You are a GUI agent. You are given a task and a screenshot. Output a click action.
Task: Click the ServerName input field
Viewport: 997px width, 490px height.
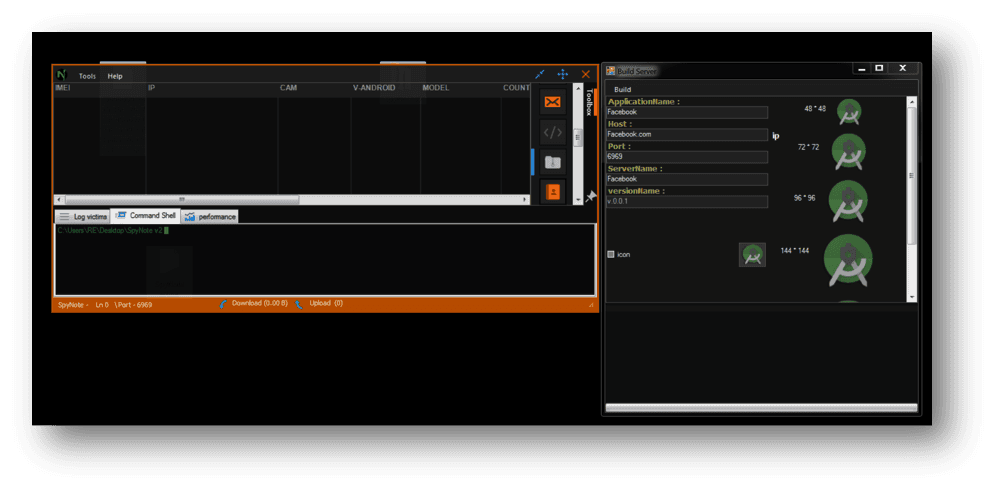pos(687,179)
